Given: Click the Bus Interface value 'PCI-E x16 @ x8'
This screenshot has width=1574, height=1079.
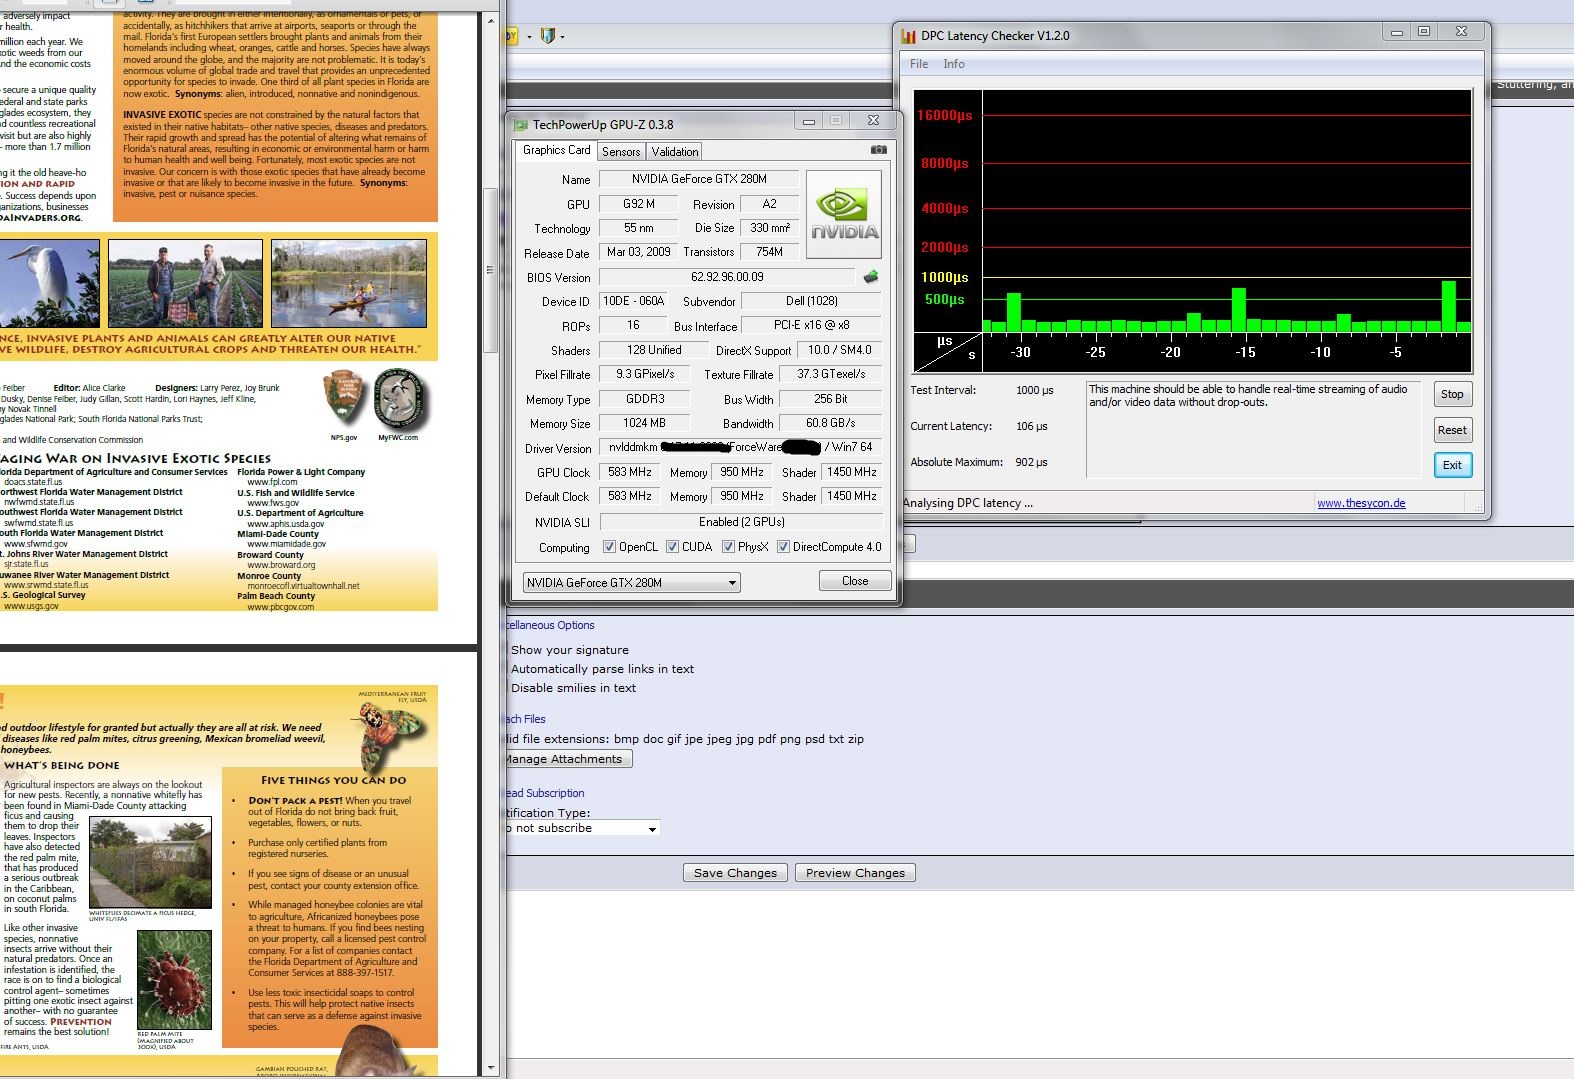Looking at the screenshot, I should click(812, 325).
